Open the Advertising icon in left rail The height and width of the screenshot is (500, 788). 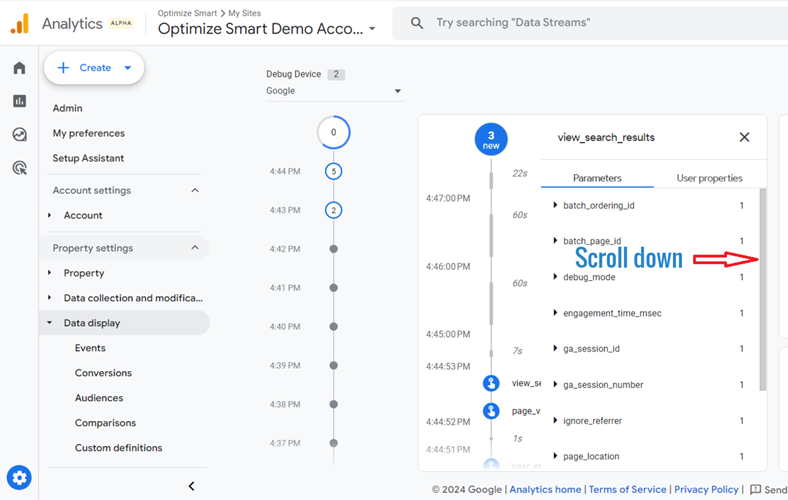pyautogui.click(x=19, y=168)
